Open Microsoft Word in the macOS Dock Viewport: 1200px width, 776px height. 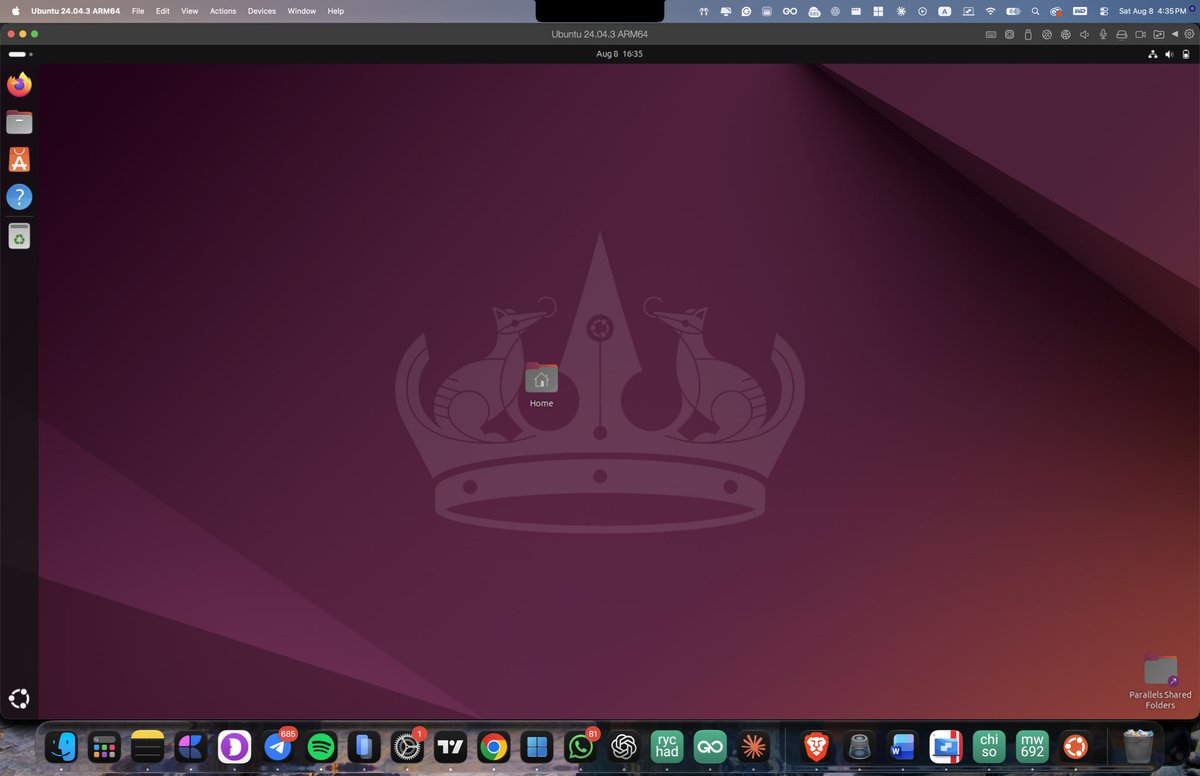(x=902, y=746)
